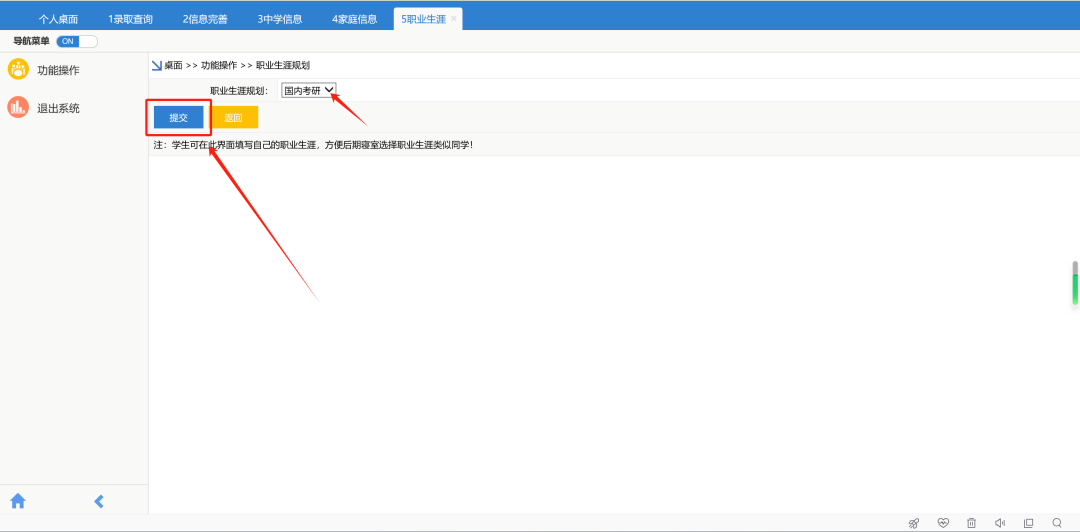Screen dimensions: 1080x532
Task: Click the heart-rate health icon
Action: 942,522
